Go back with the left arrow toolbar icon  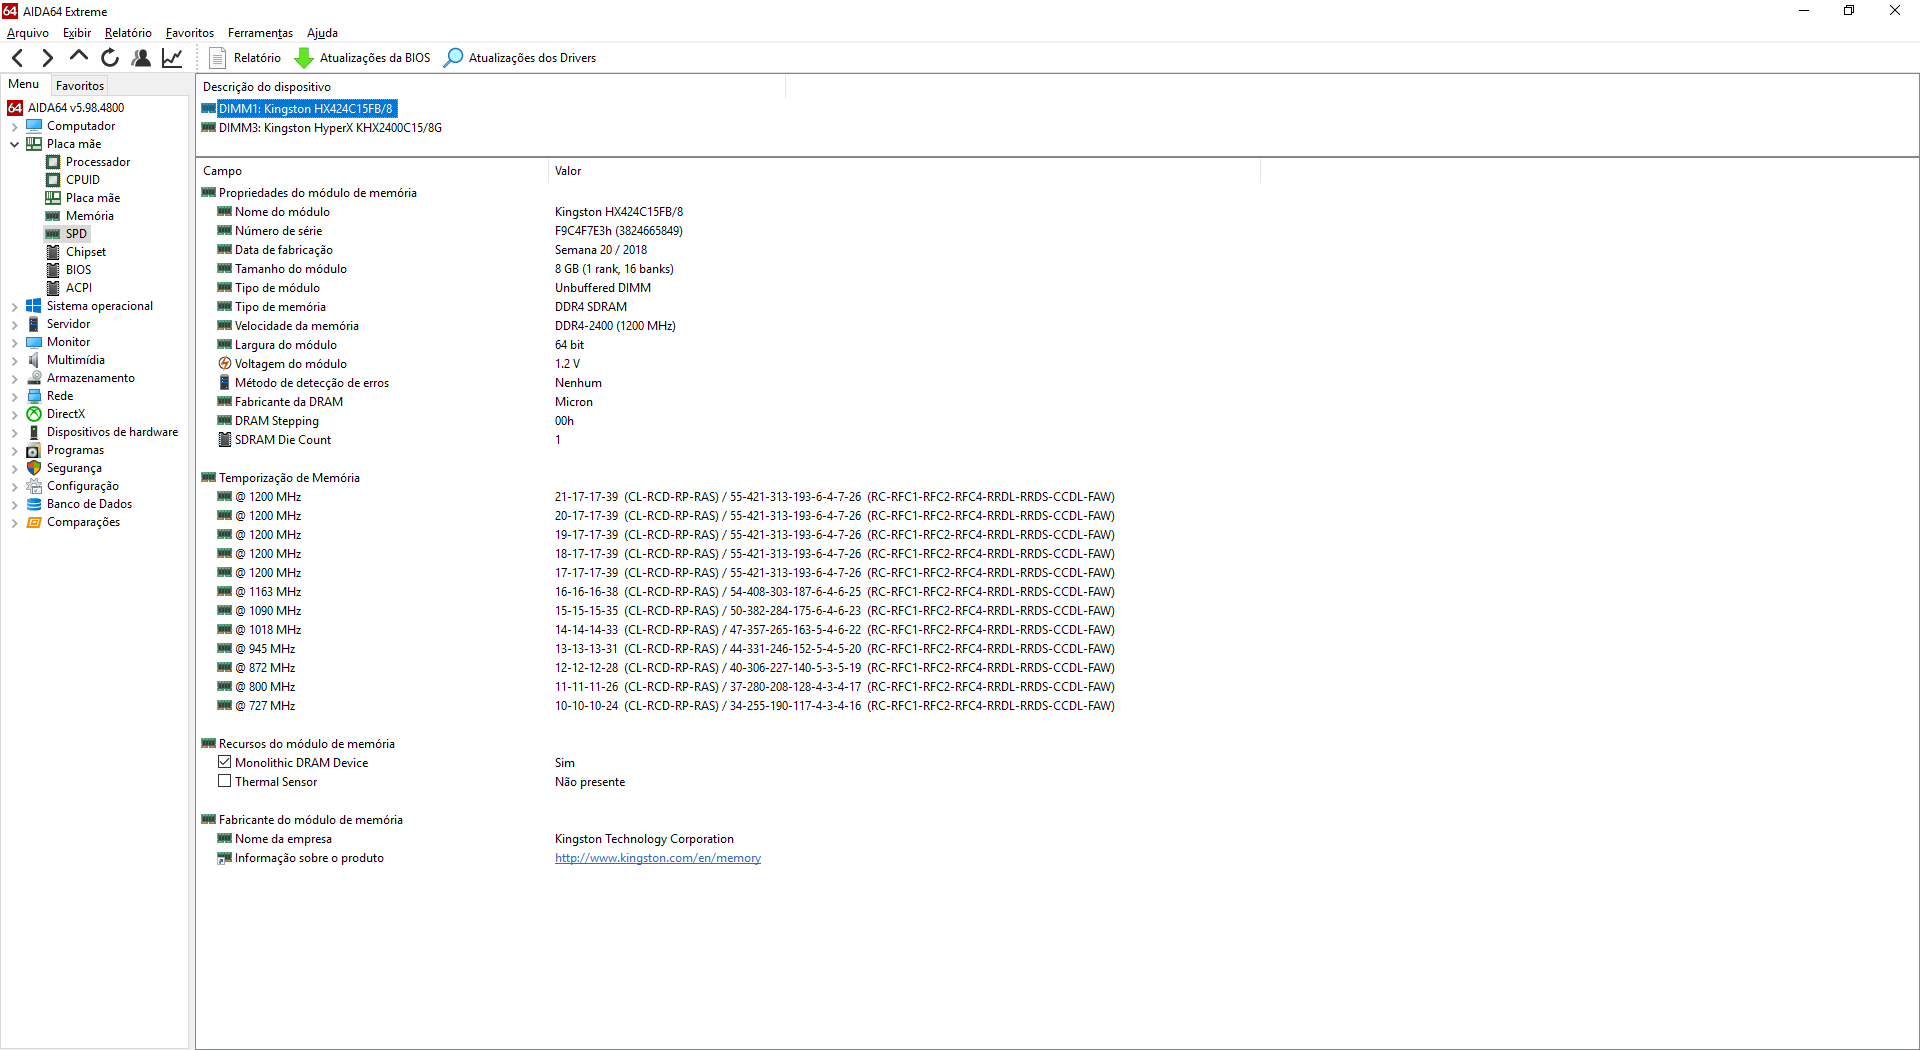pyautogui.click(x=18, y=58)
